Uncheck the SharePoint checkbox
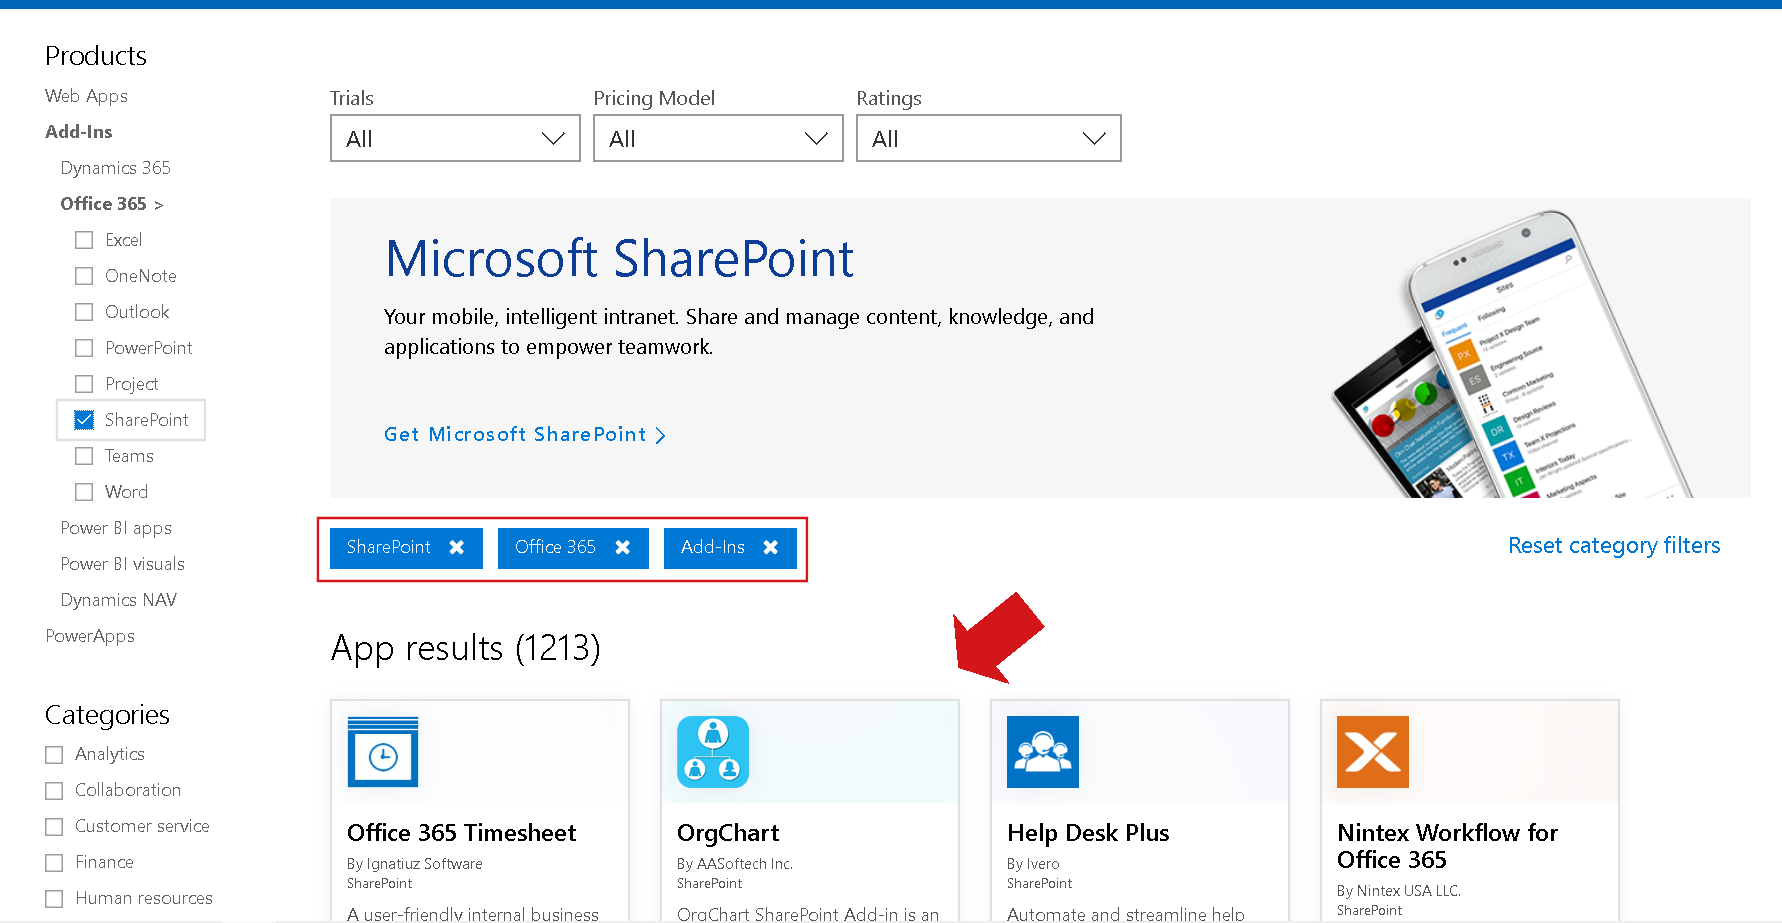Image resolution: width=1782 pixels, height=923 pixels. pos(84,420)
